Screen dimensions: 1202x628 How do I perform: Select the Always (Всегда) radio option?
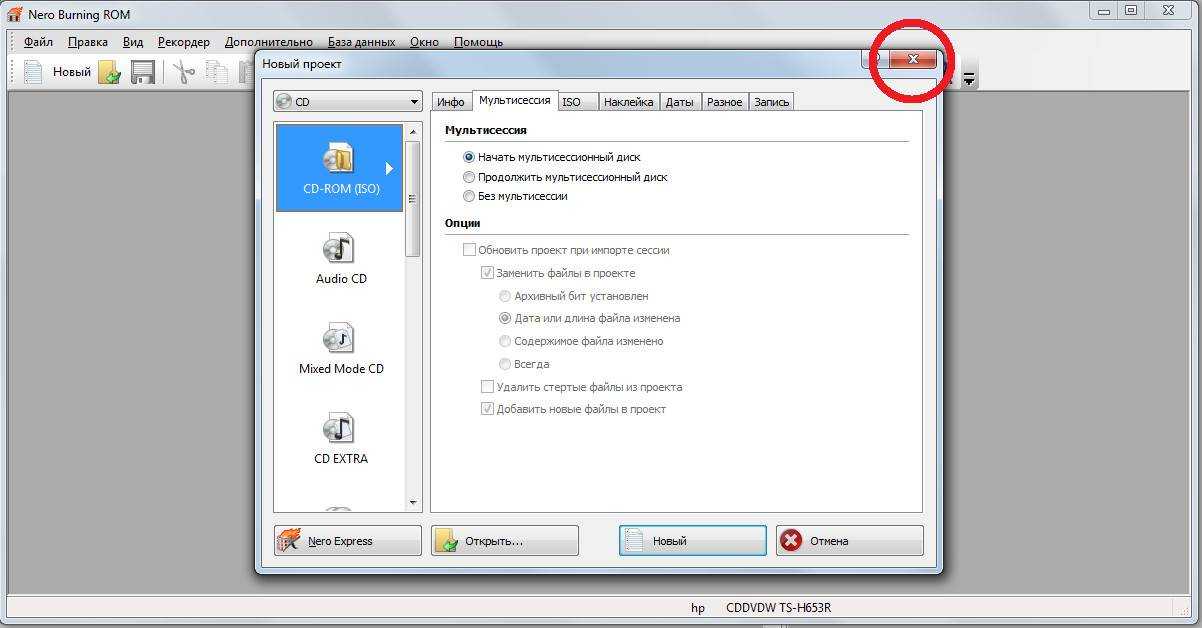[506, 364]
